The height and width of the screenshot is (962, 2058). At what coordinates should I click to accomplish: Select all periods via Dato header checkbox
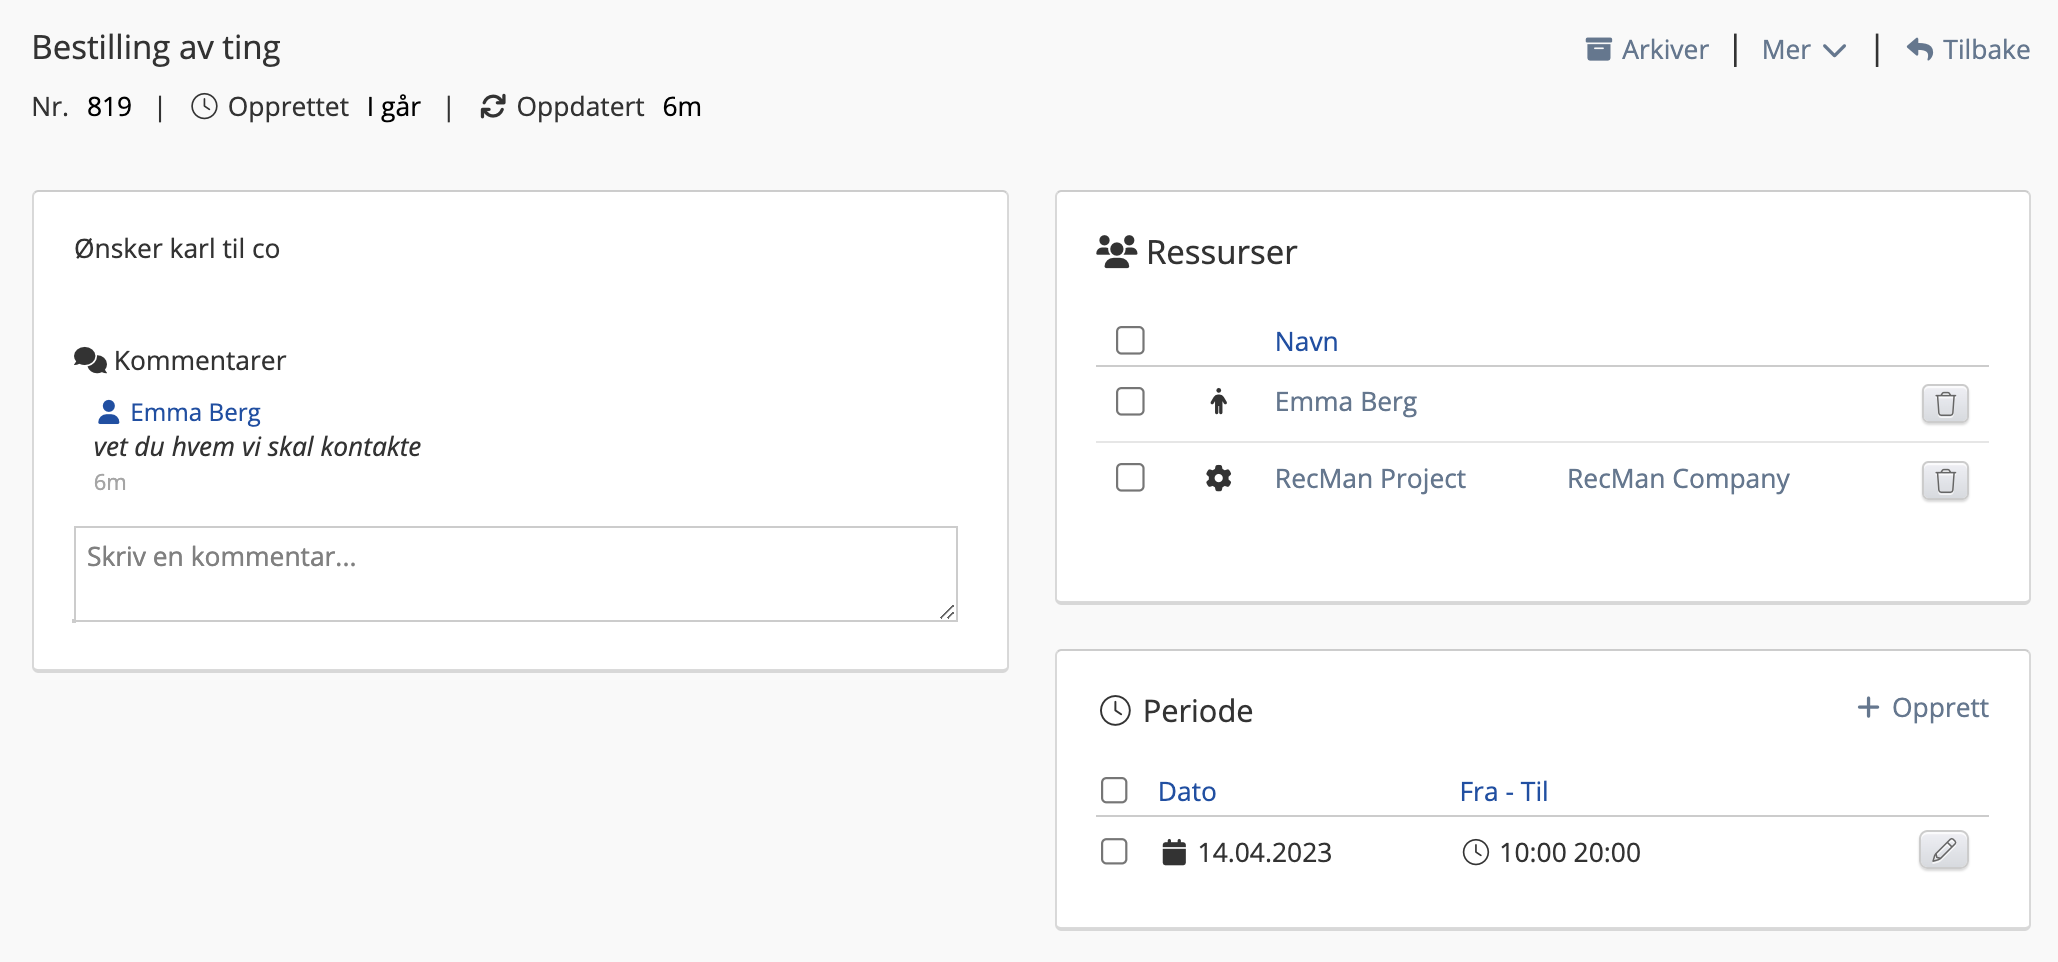1114,791
